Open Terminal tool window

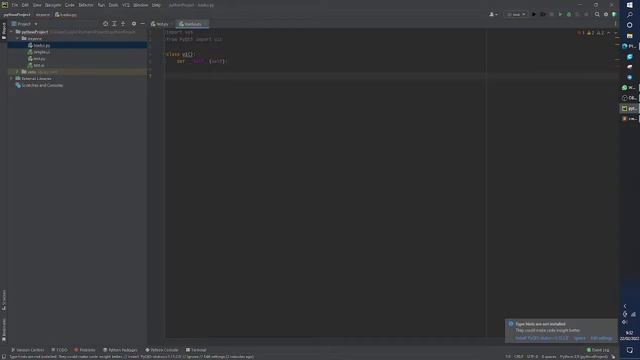tap(196, 350)
